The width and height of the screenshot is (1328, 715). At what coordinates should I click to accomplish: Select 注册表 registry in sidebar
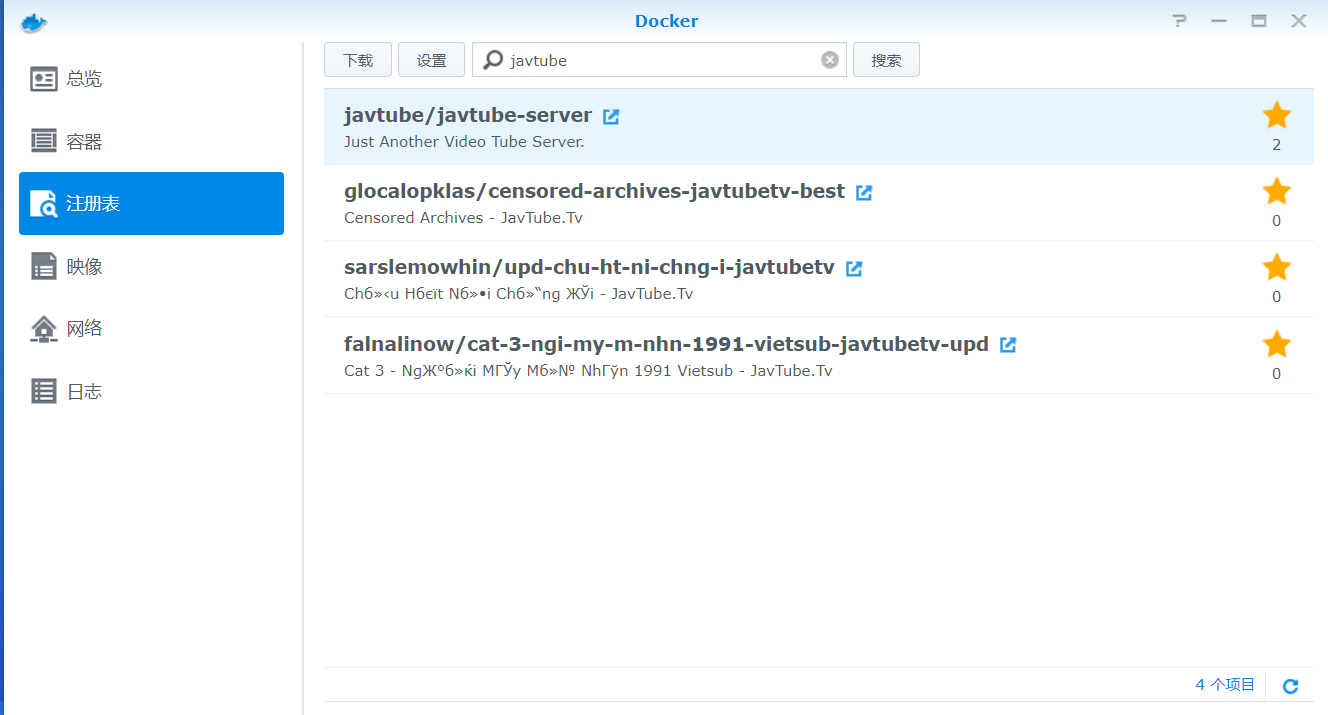[x=151, y=203]
